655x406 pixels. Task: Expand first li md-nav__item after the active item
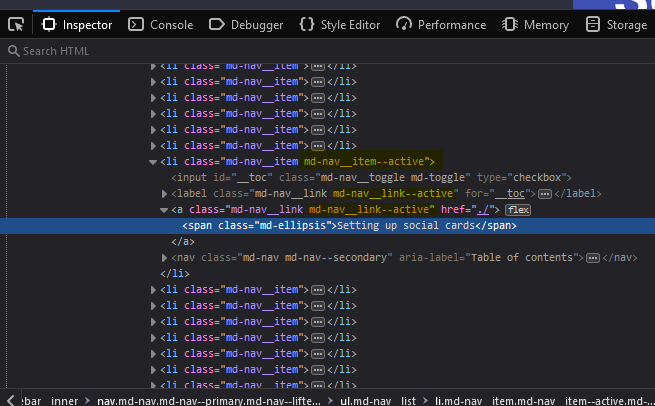(x=153, y=290)
